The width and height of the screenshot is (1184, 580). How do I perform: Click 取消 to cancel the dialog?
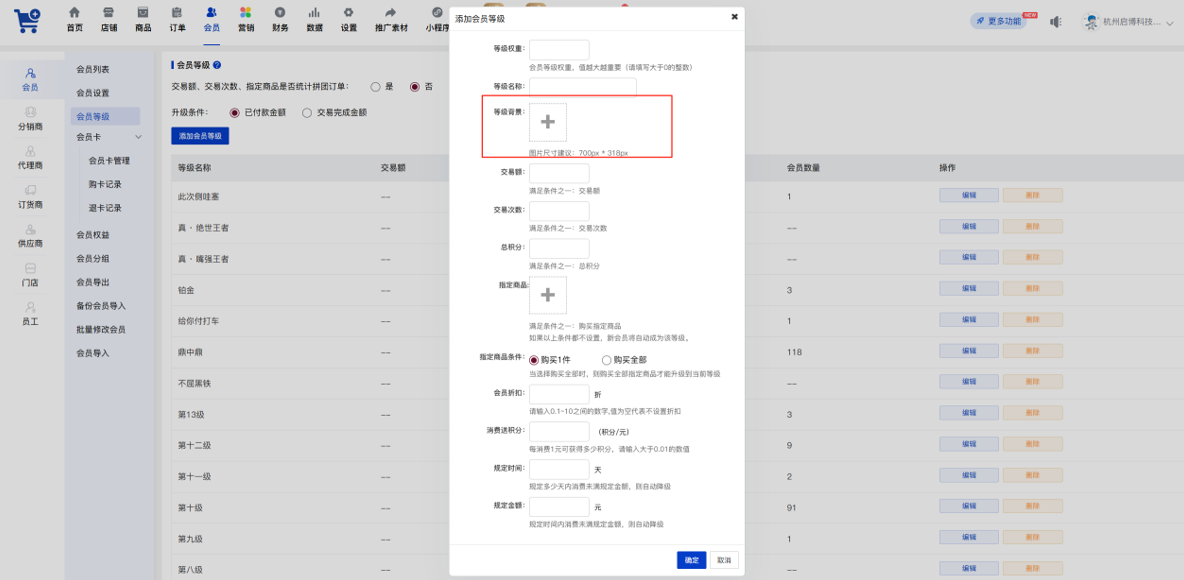pos(724,560)
